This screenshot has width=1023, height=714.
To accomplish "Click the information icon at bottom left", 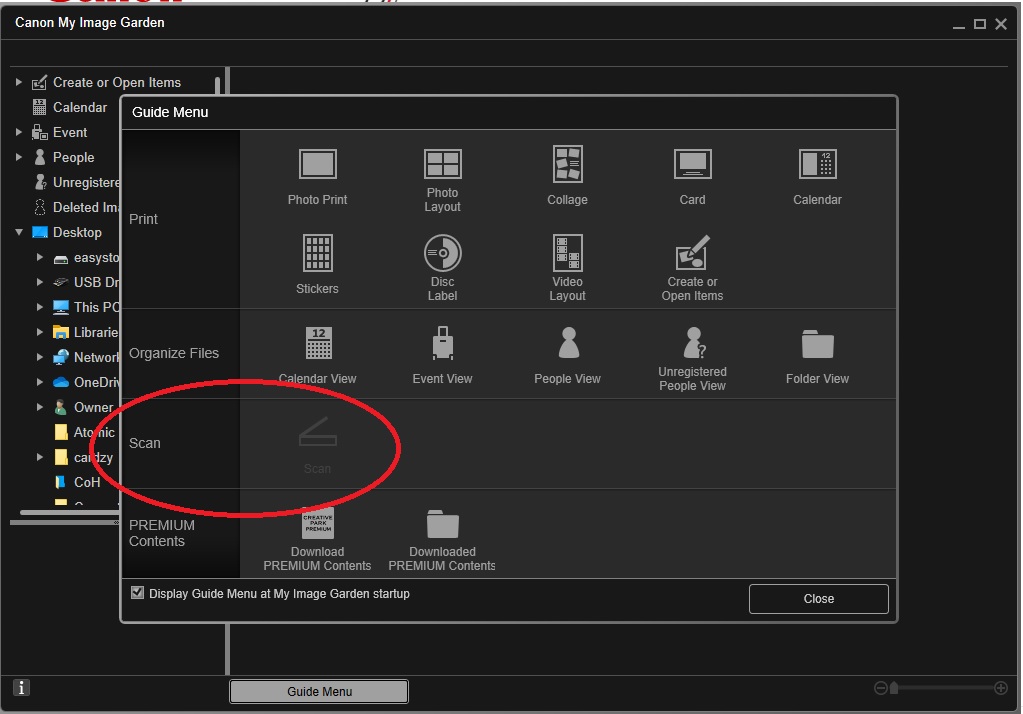I will point(22,687).
